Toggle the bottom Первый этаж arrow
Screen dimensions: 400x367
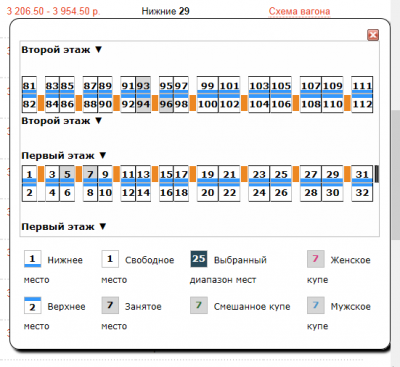103,227
